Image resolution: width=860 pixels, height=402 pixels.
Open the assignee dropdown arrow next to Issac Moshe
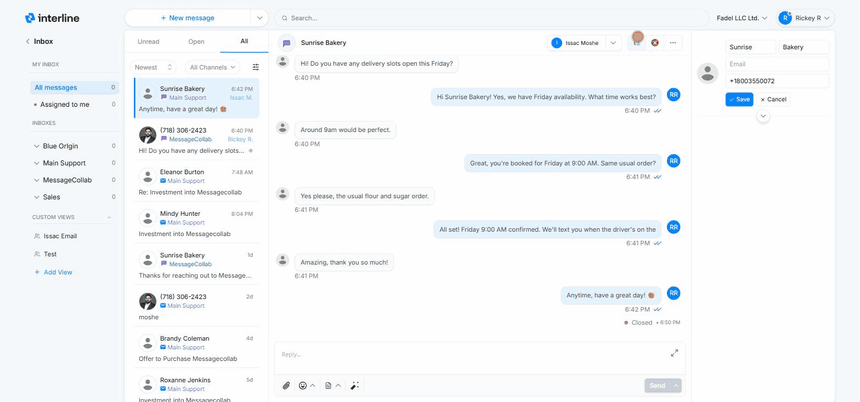[613, 43]
